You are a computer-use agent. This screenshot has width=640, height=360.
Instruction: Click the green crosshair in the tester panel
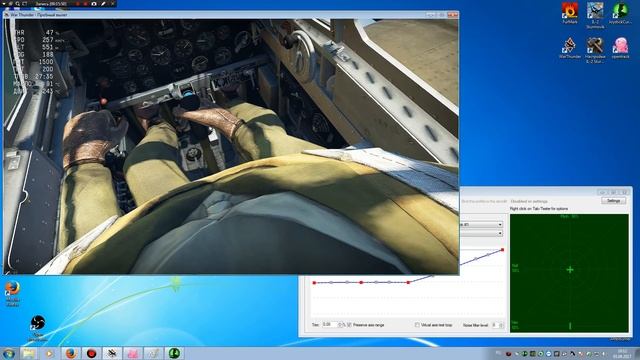[570, 269]
